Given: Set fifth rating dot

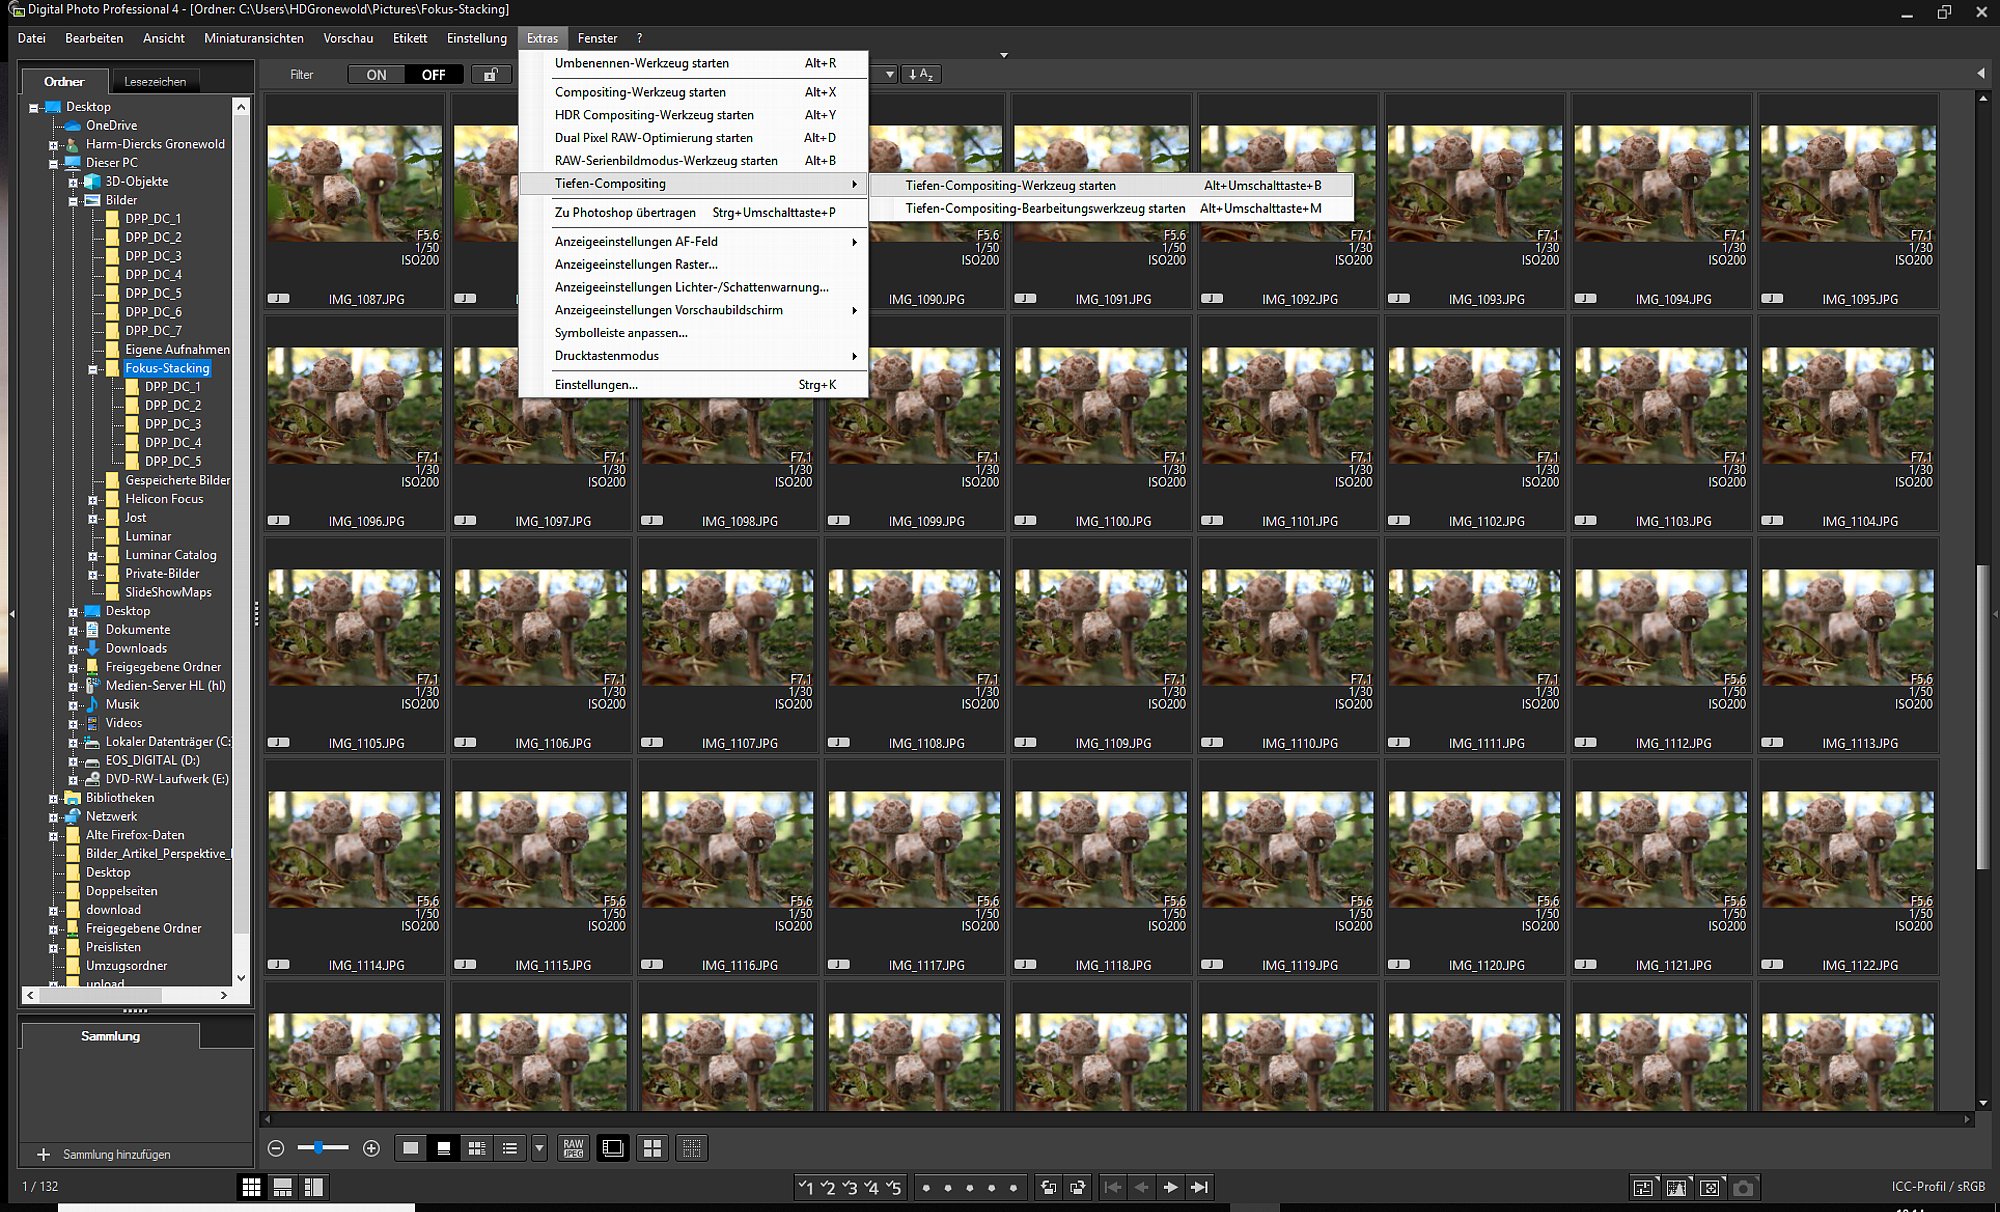Looking at the screenshot, I should tap(1014, 1188).
